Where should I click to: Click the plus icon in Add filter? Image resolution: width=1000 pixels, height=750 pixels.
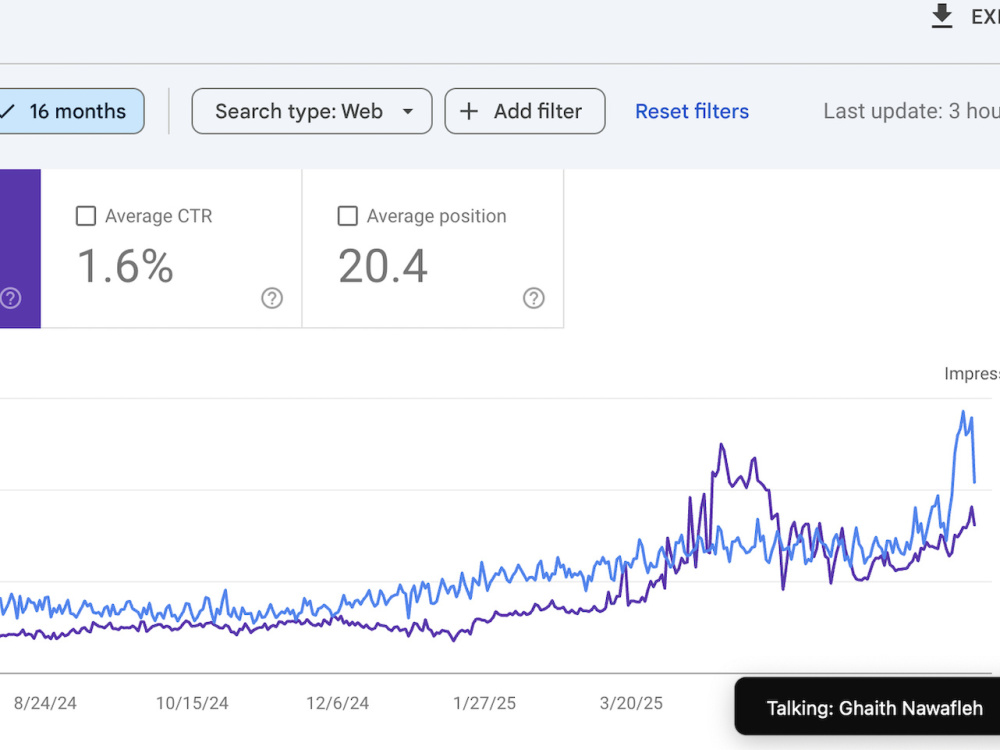pos(469,111)
